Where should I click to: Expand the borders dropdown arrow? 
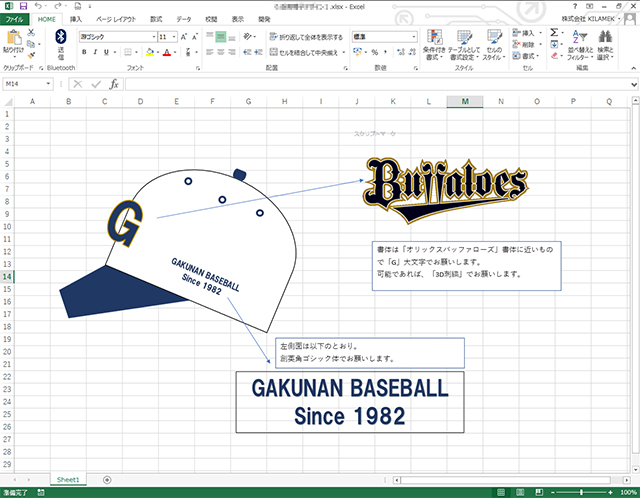[136, 52]
